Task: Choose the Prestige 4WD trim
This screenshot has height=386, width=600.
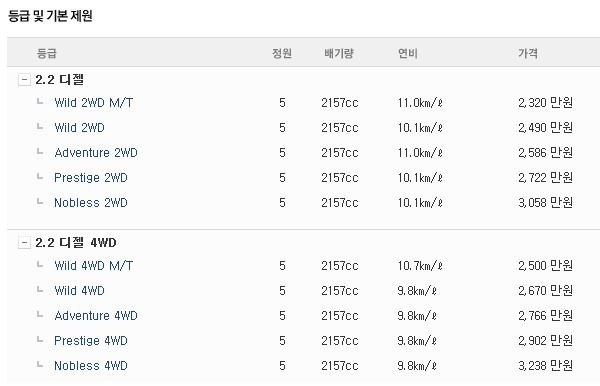Action: [x=91, y=341]
